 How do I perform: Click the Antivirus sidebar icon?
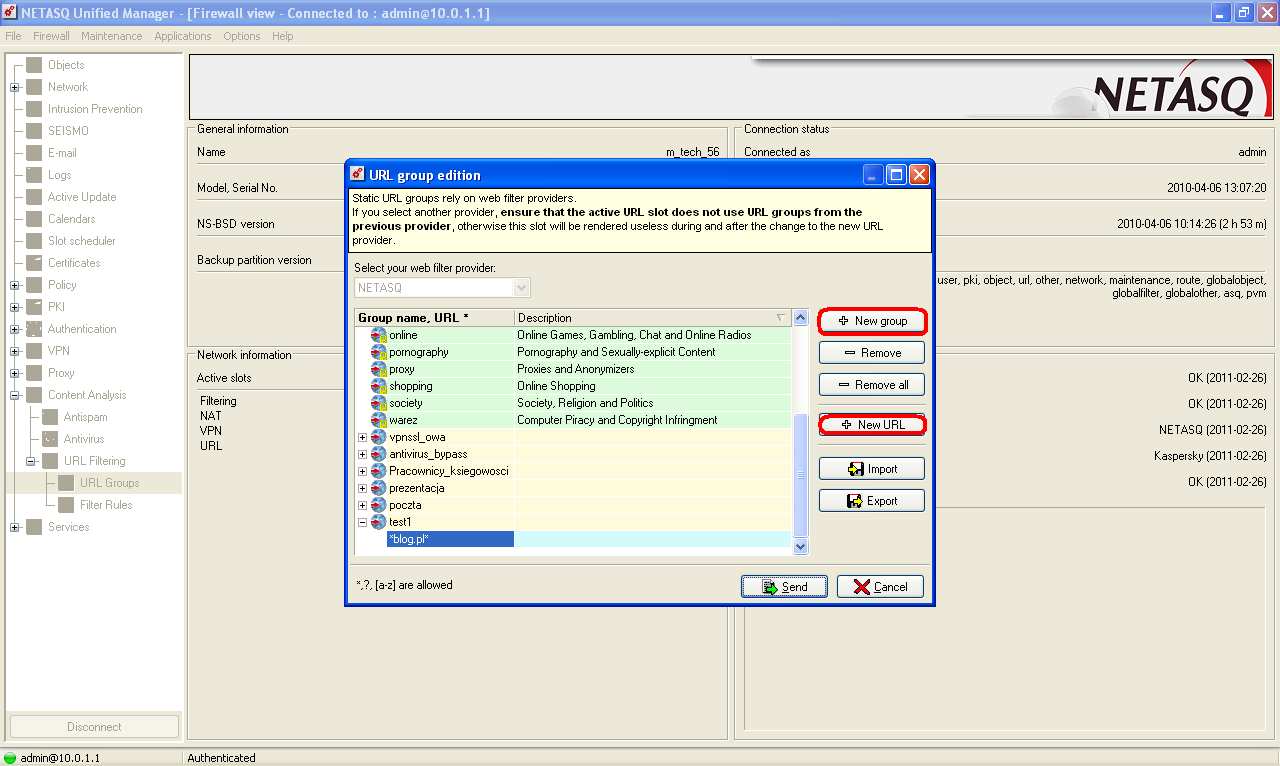[50, 439]
